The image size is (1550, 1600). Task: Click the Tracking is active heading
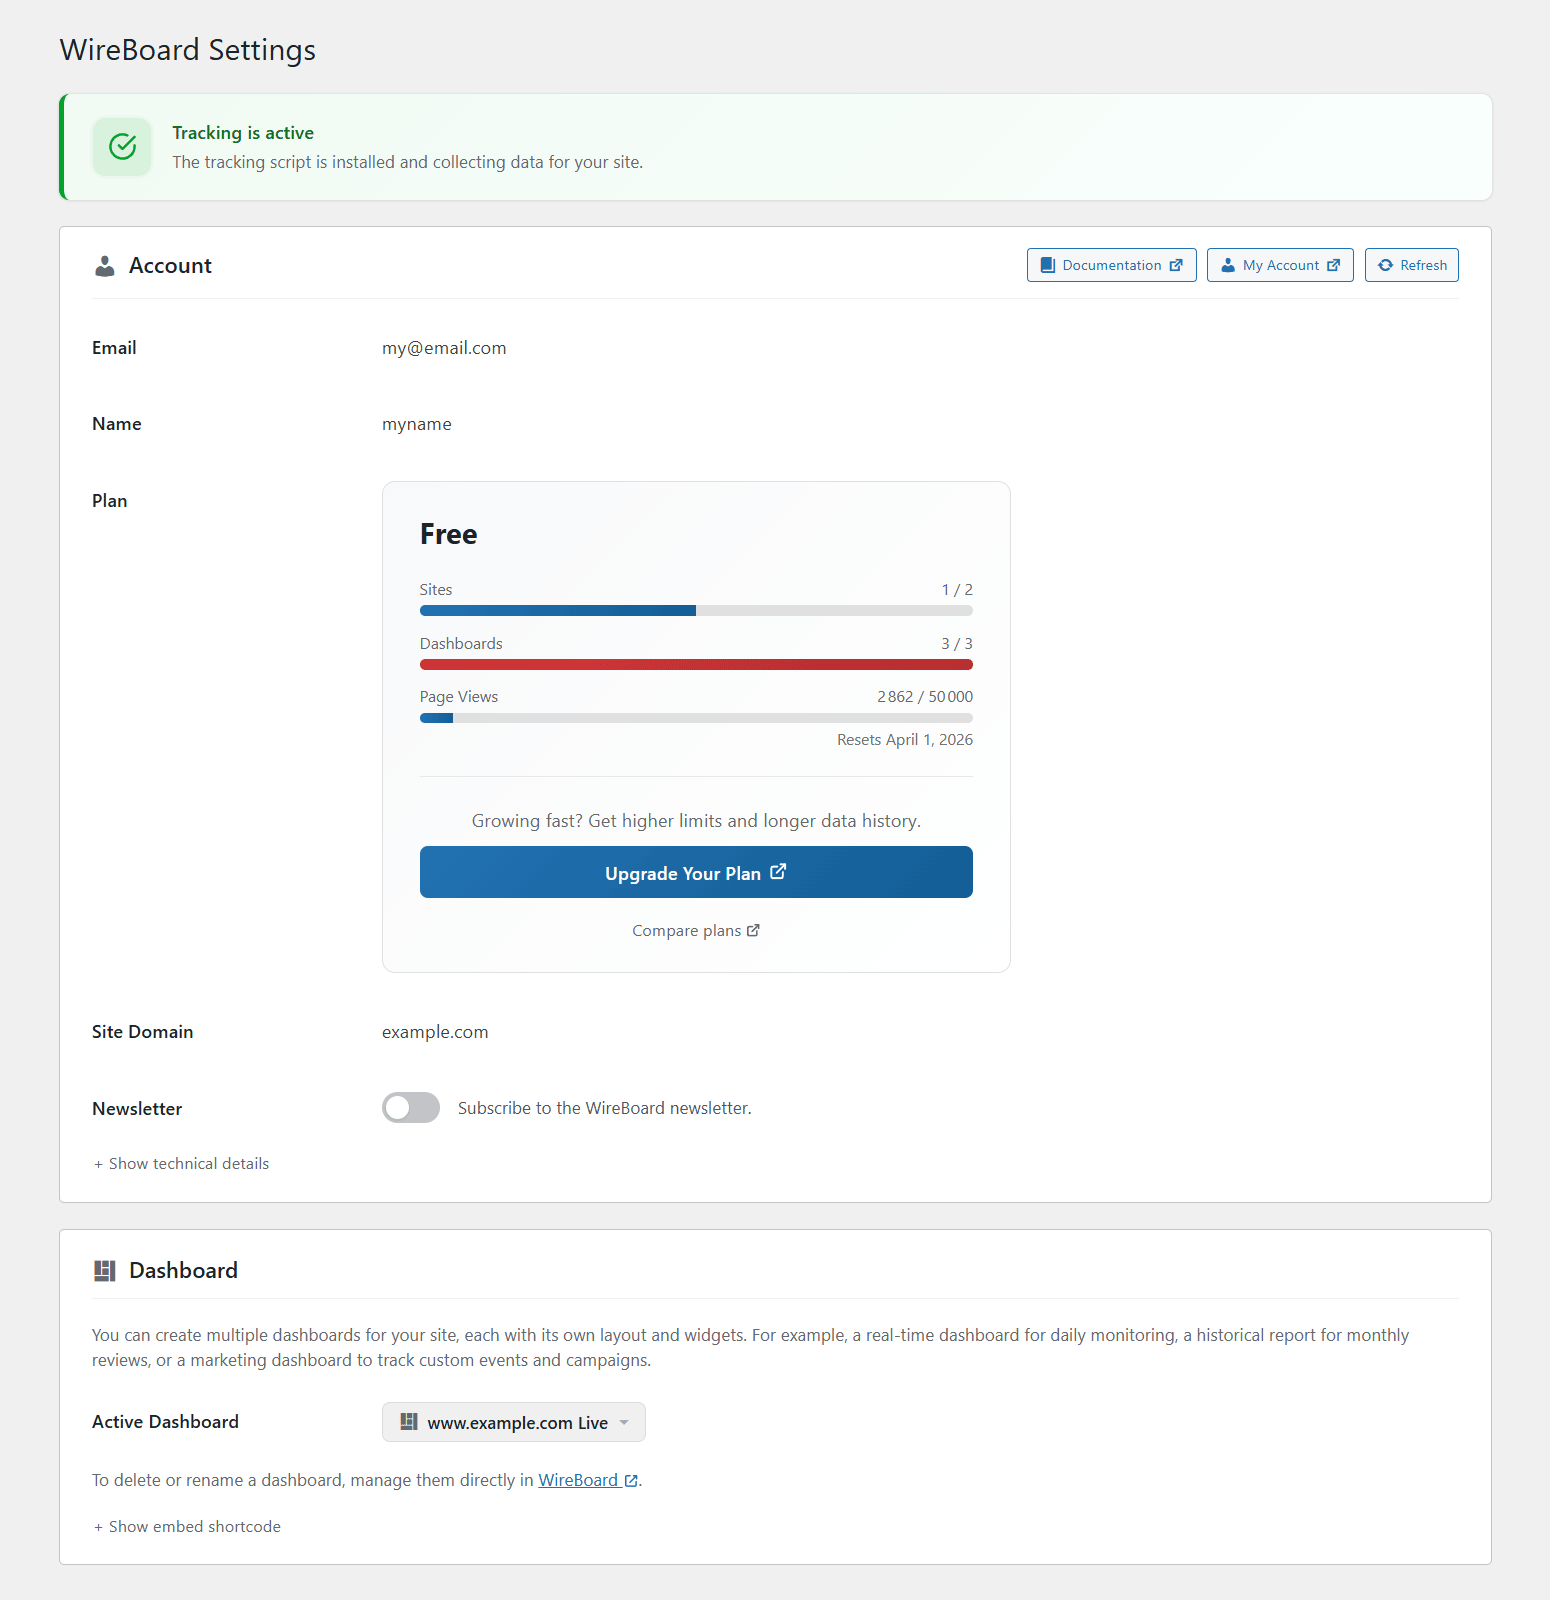[x=243, y=133]
